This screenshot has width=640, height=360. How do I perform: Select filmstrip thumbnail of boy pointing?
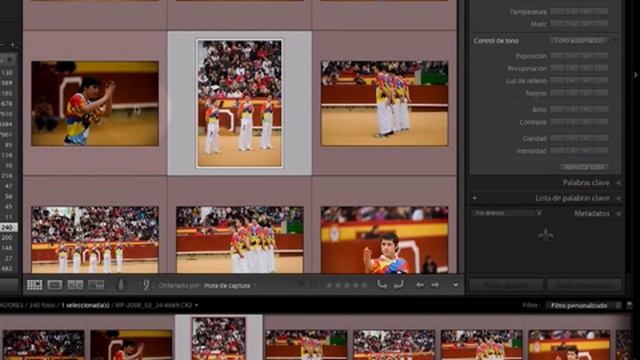coord(569,345)
